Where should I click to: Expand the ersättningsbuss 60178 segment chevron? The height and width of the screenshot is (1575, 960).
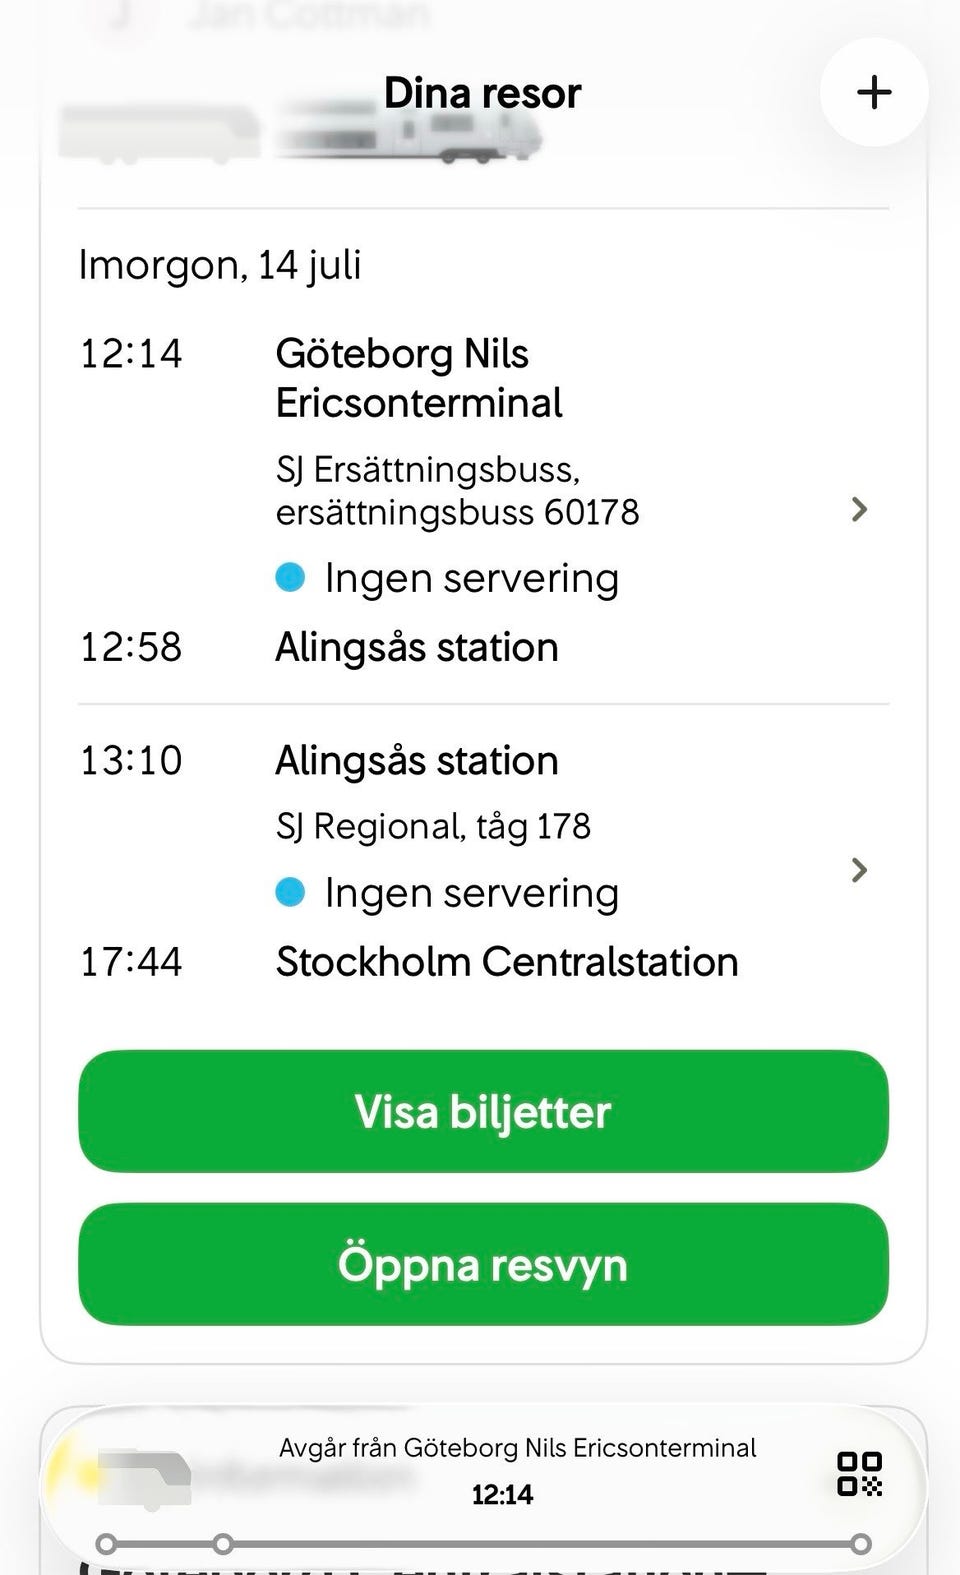[858, 510]
